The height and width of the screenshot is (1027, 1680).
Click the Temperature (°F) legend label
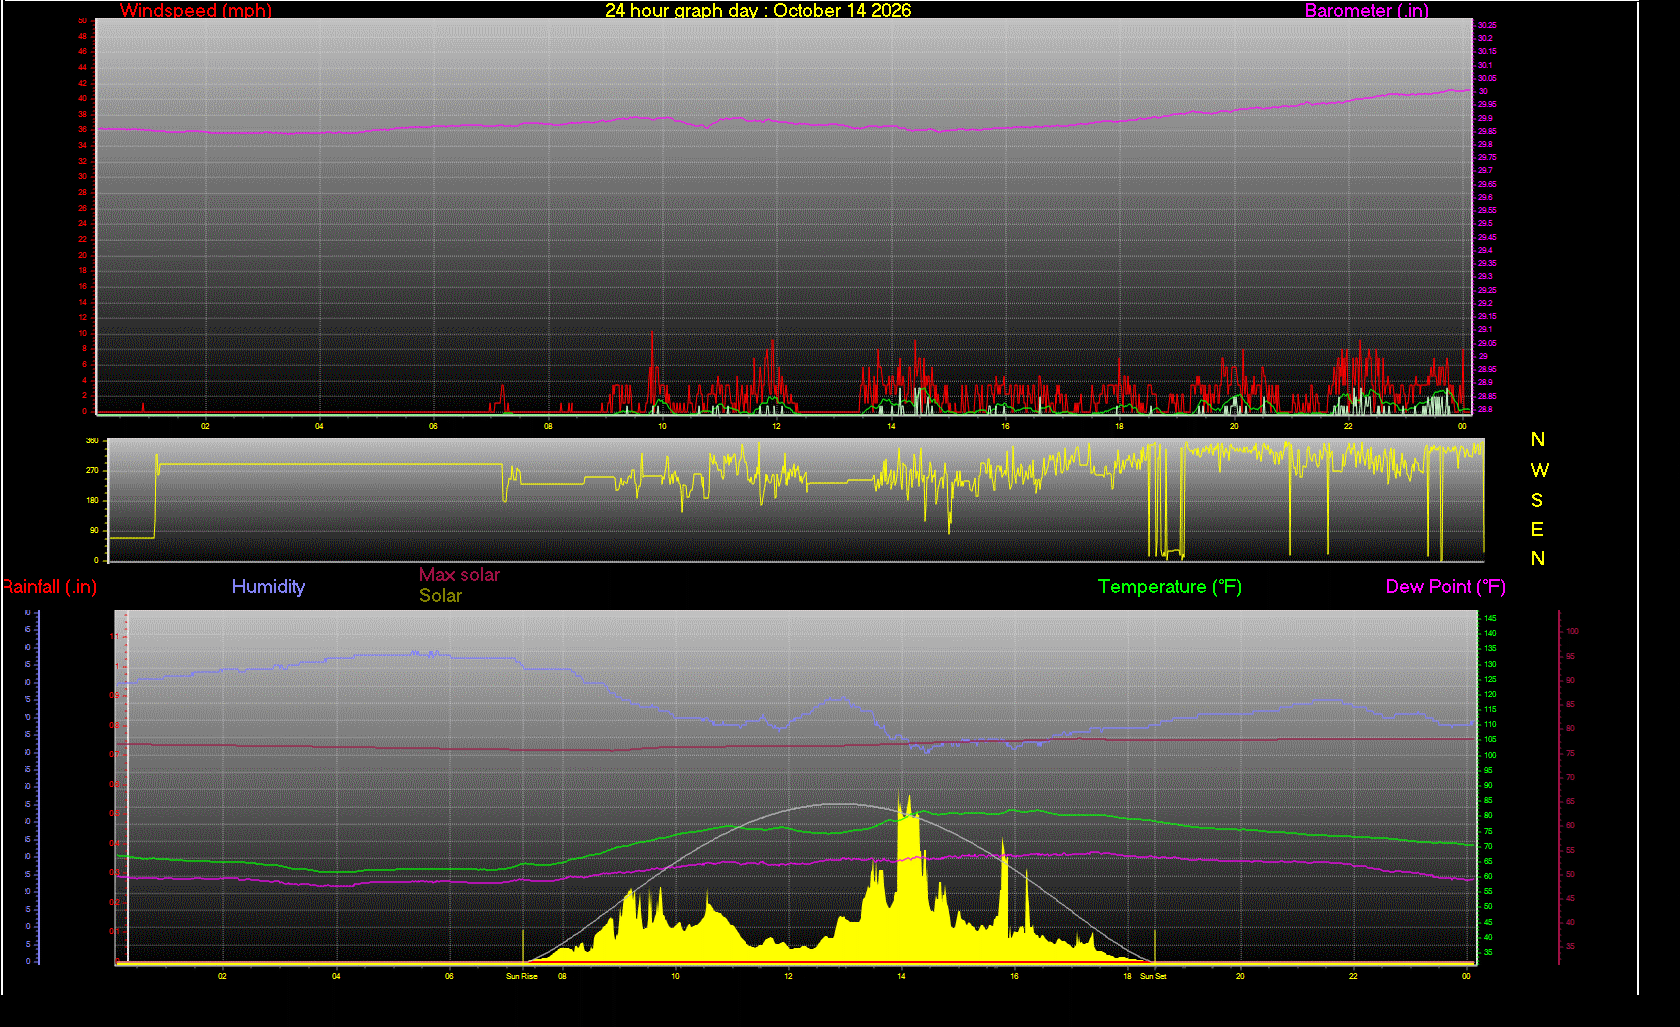click(x=1170, y=587)
